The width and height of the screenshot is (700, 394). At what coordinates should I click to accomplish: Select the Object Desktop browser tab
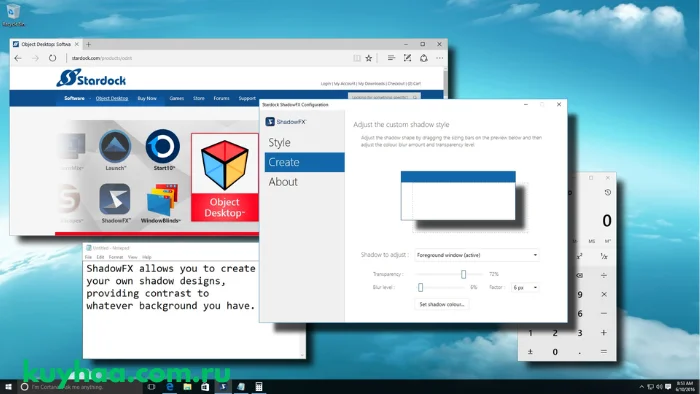pyautogui.click(x=46, y=44)
